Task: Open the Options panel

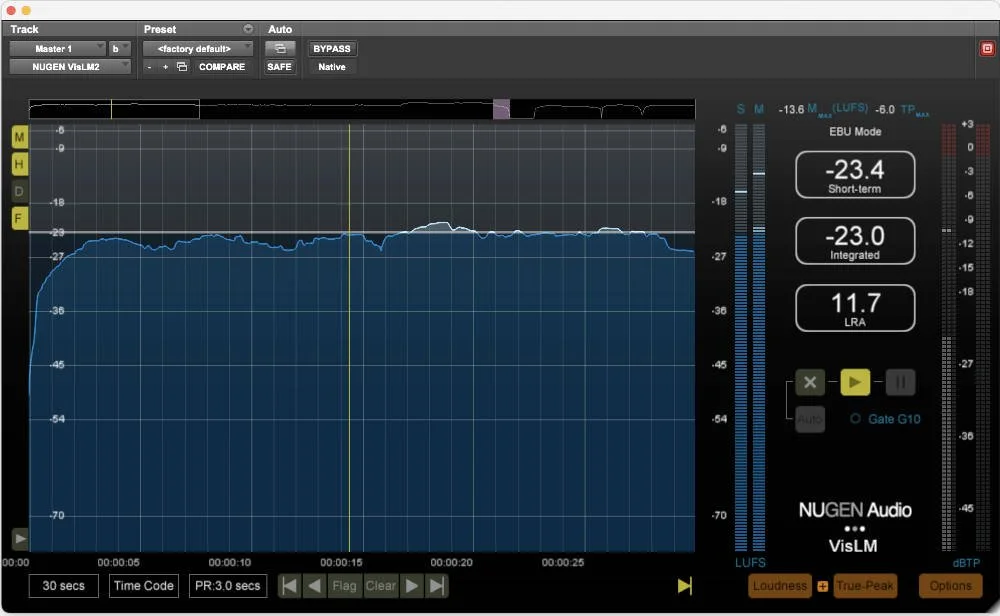Action: click(x=950, y=585)
